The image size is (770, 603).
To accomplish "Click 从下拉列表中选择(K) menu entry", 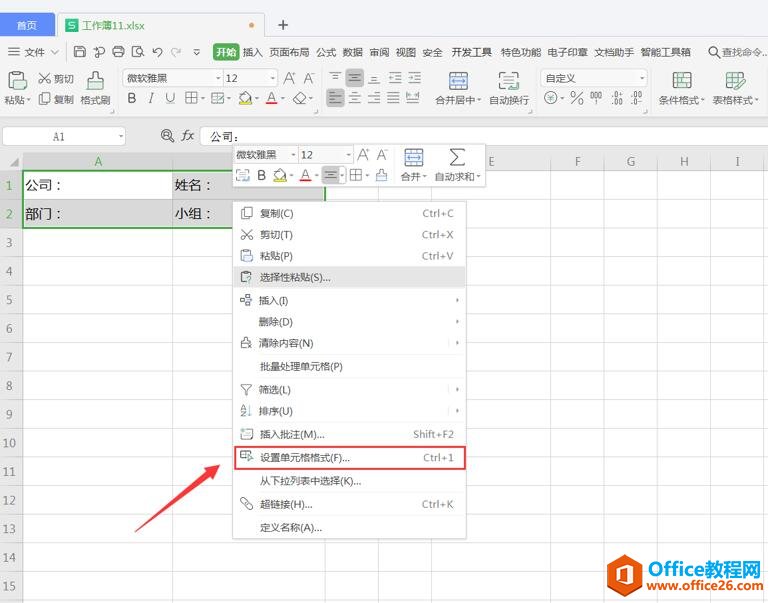I will [x=349, y=481].
